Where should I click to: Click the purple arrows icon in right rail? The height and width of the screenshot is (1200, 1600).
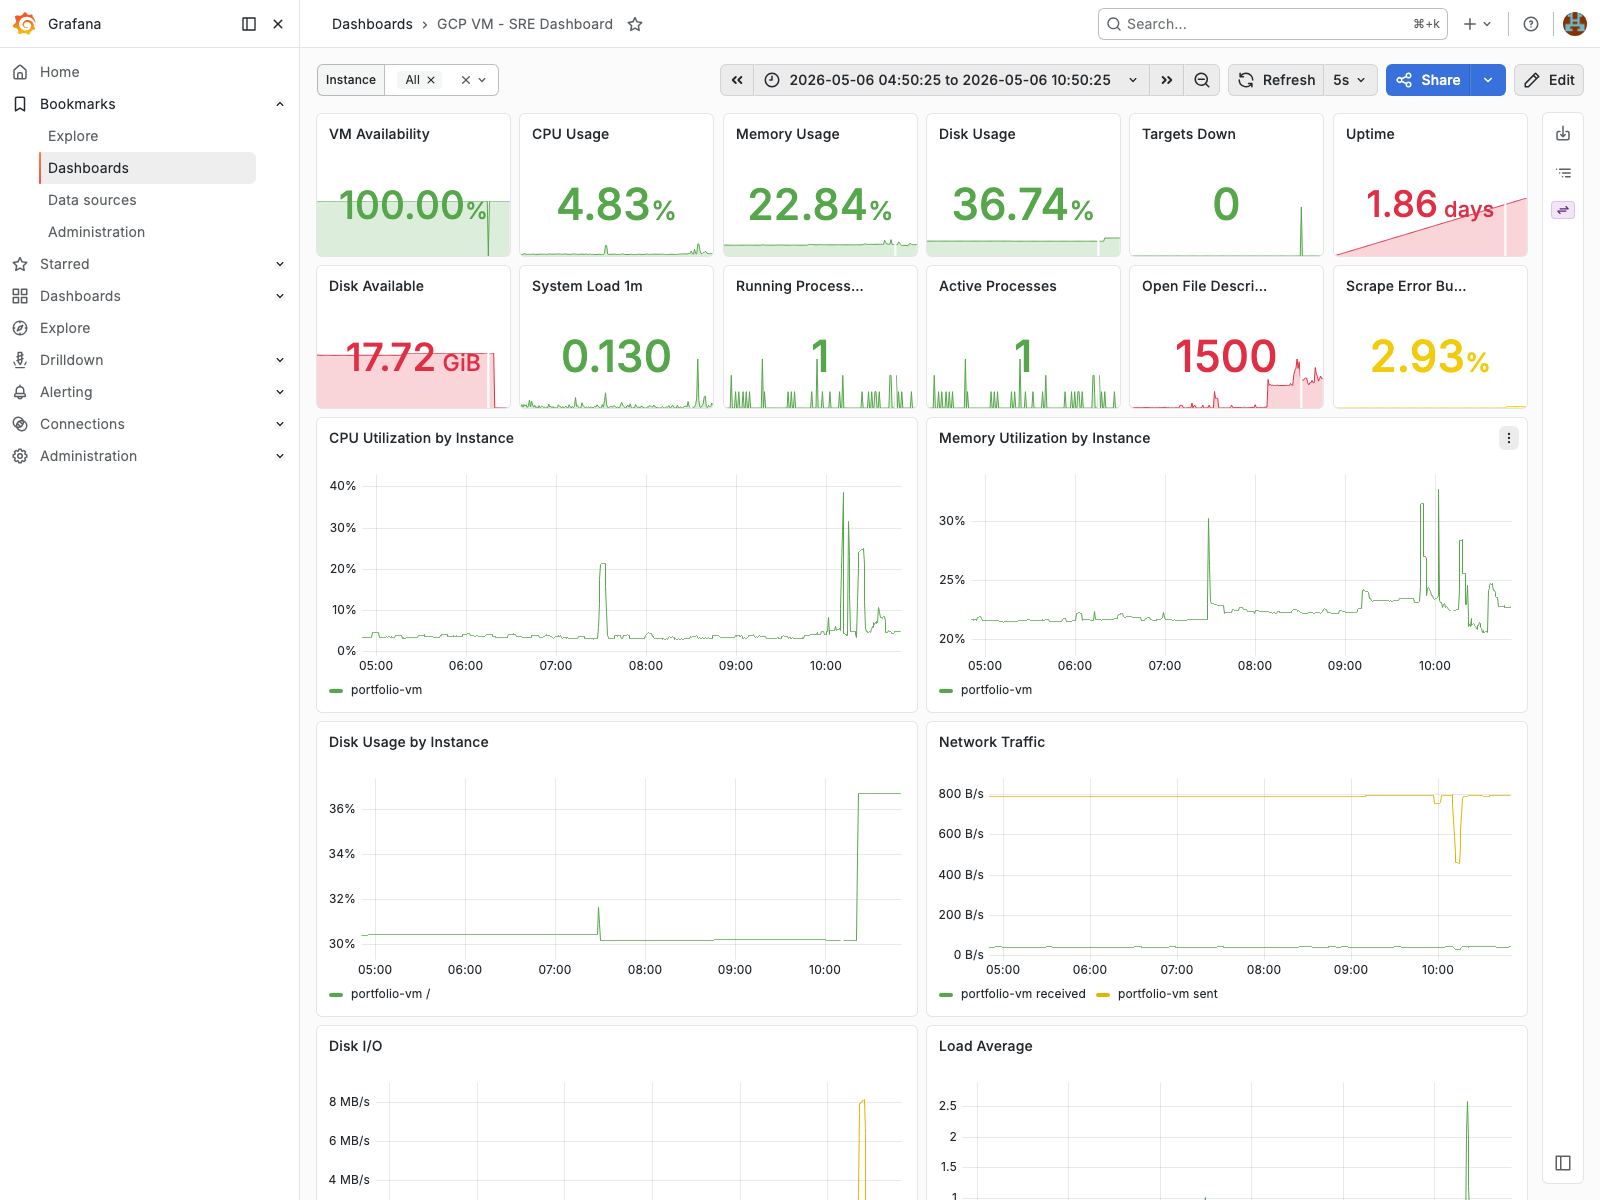pos(1563,210)
